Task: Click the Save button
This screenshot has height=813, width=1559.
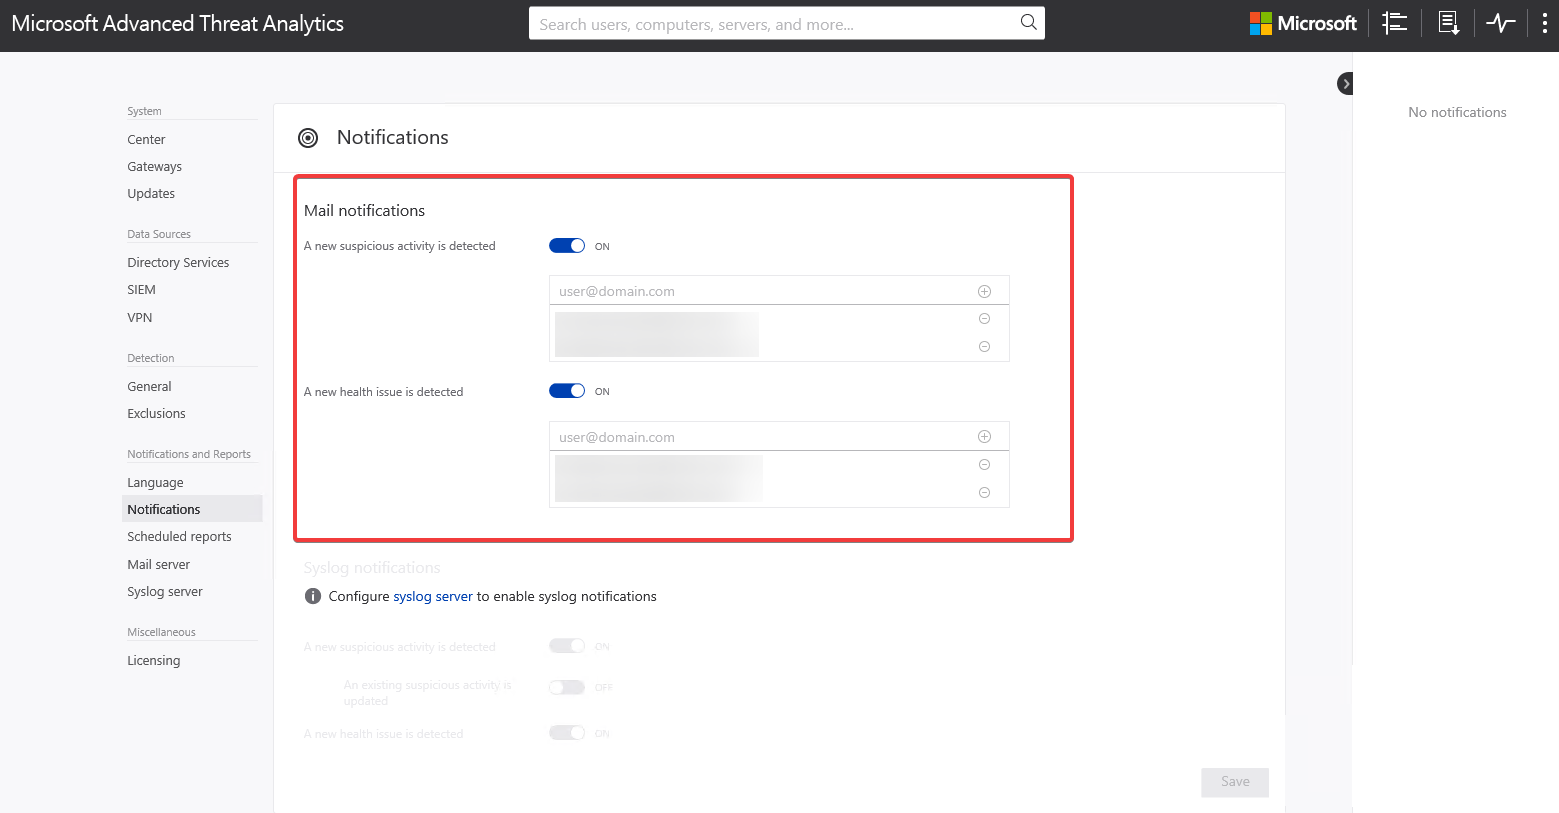Action: coord(1235,782)
